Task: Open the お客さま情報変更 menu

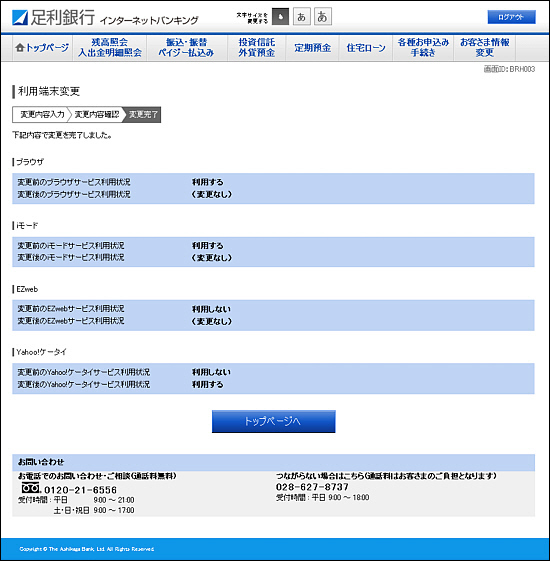Action: 485,48
